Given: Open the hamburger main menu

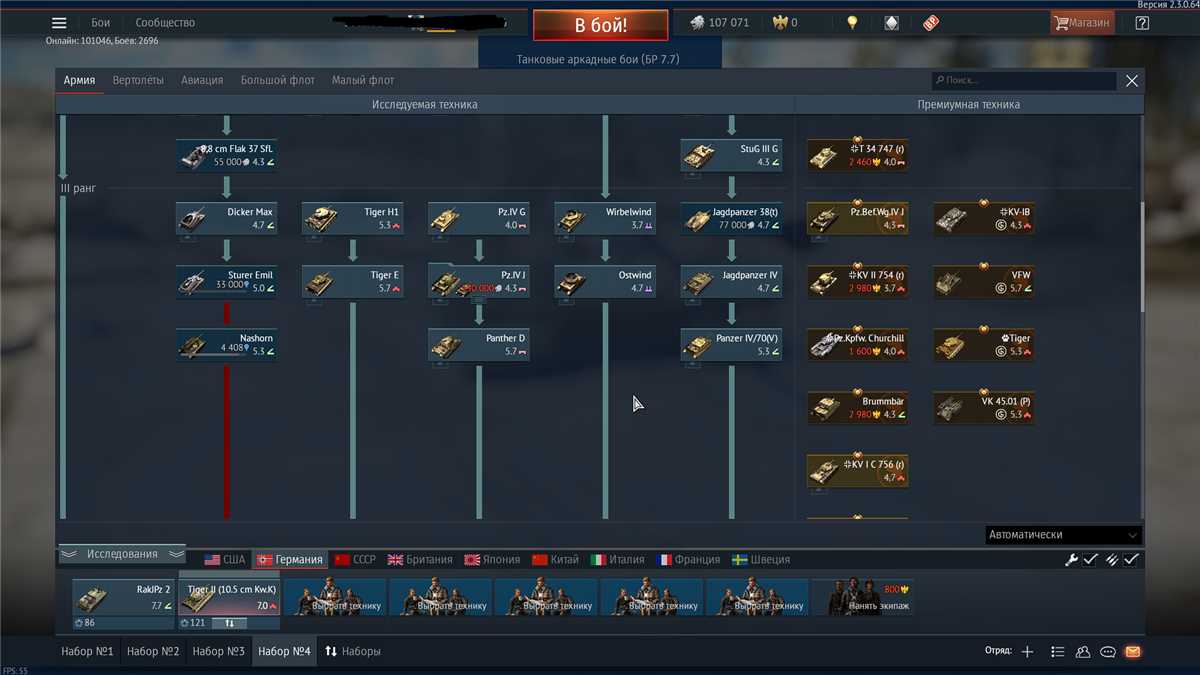Looking at the screenshot, I should [x=59, y=23].
